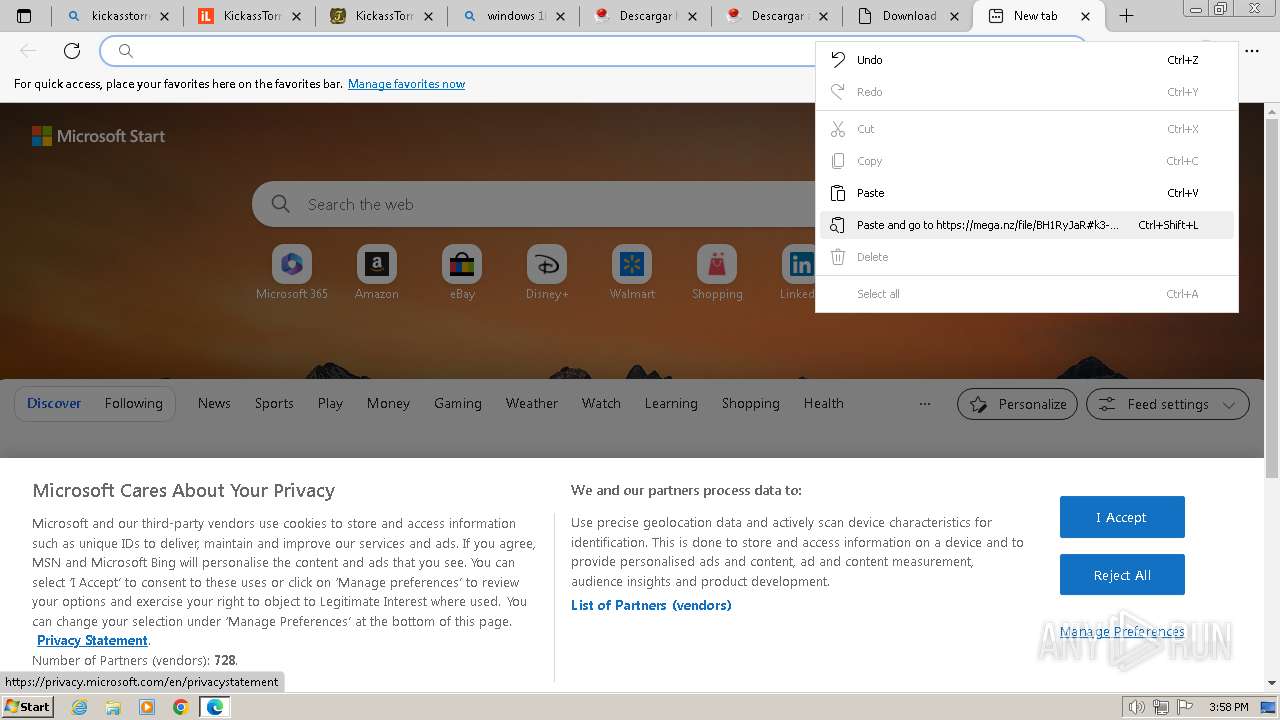Image resolution: width=1280 pixels, height=720 pixels.
Task: Open File Explorer from the taskbar
Action: 113,707
